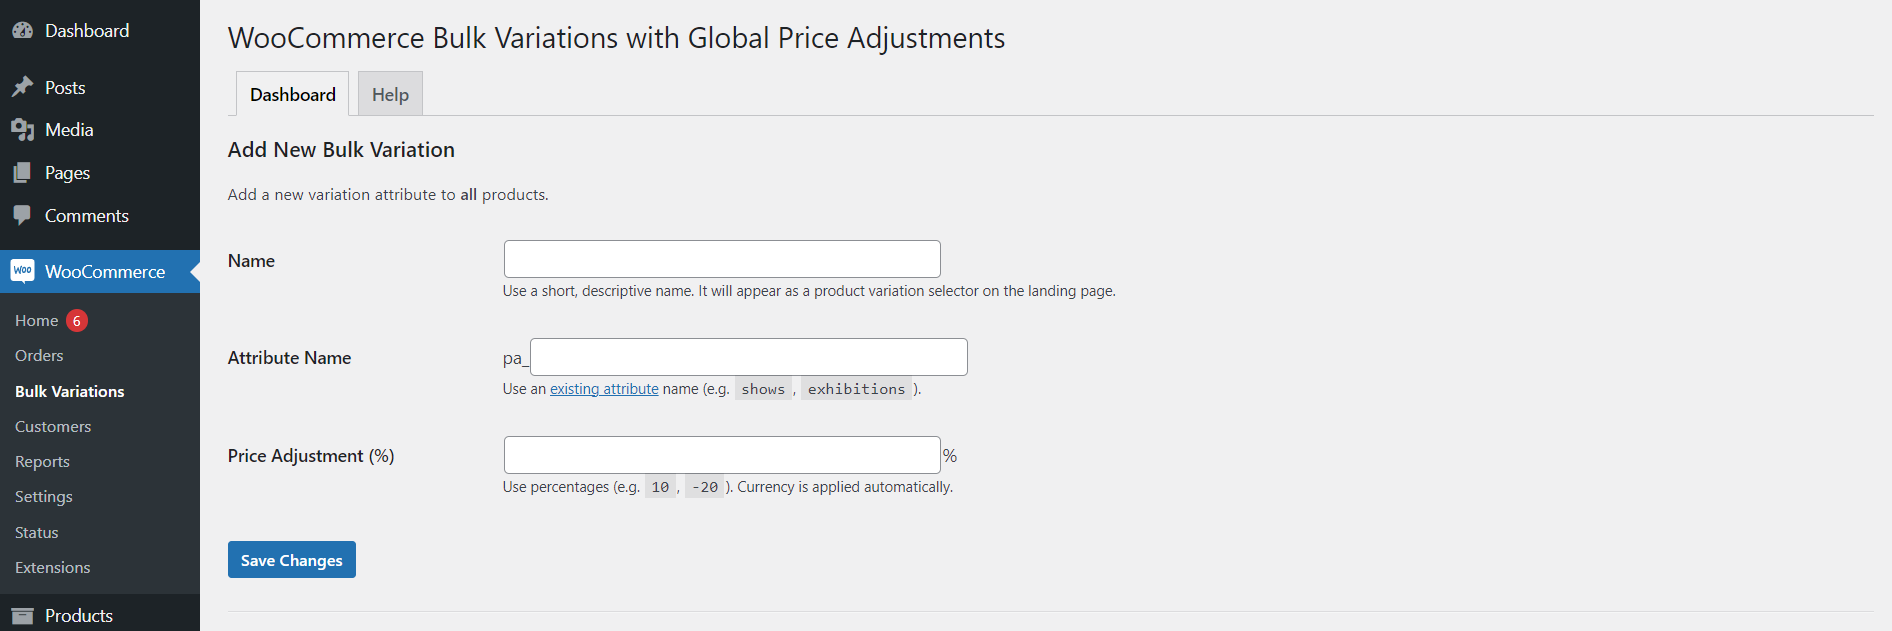Click the Comments speech bubble icon
The height and width of the screenshot is (631, 1892).
22,216
